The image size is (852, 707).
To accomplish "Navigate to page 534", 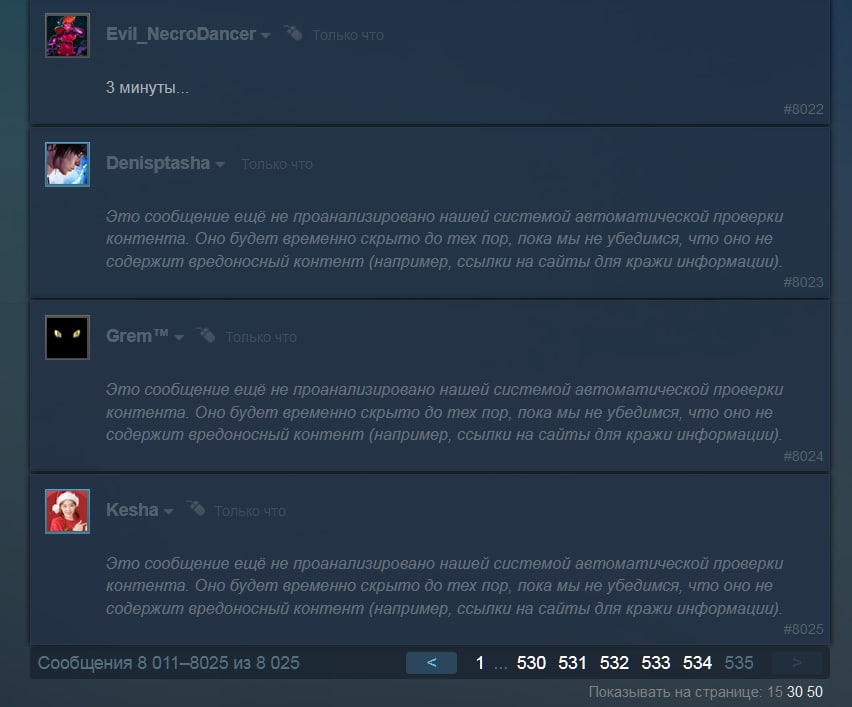I will [697, 663].
